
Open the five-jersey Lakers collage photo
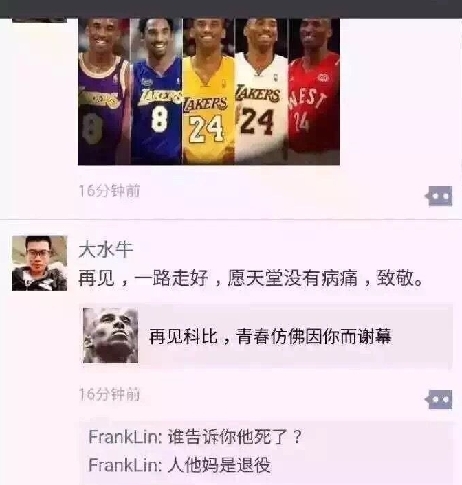click(209, 92)
